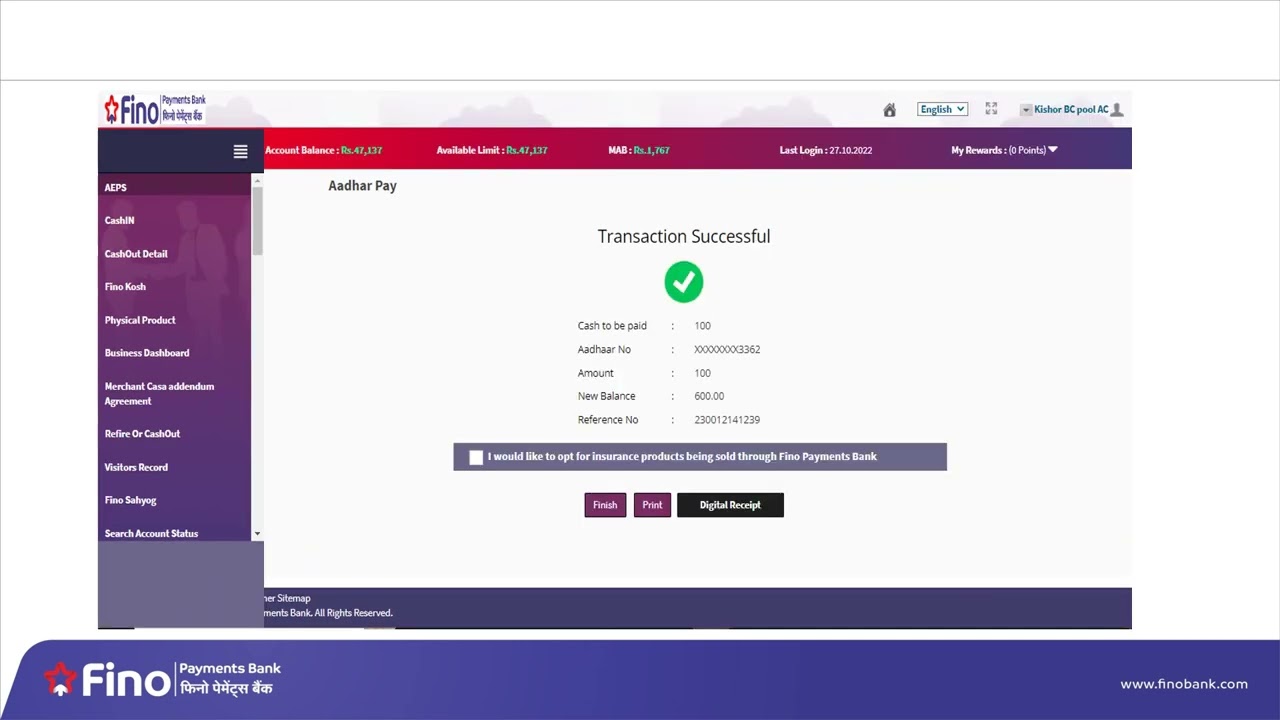Image resolution: width=1280 pixels, height=720 pixels.
Task: Click the Aadhar Pay page heading
Action: click(x=362, y=186)
